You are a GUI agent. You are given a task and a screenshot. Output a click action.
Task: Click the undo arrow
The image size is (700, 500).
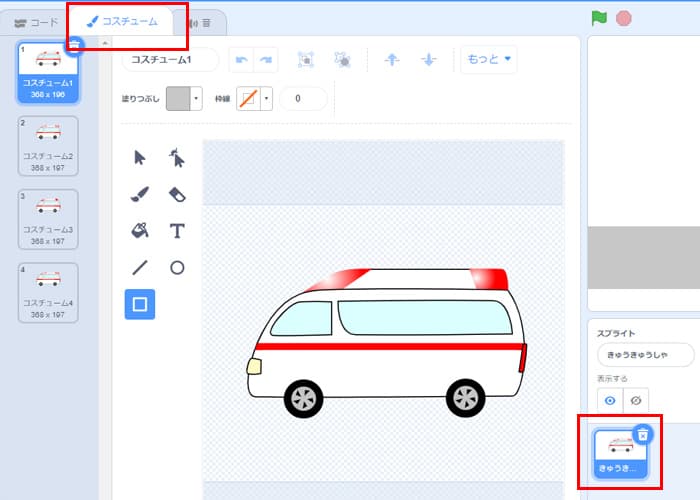click(242, 59)
